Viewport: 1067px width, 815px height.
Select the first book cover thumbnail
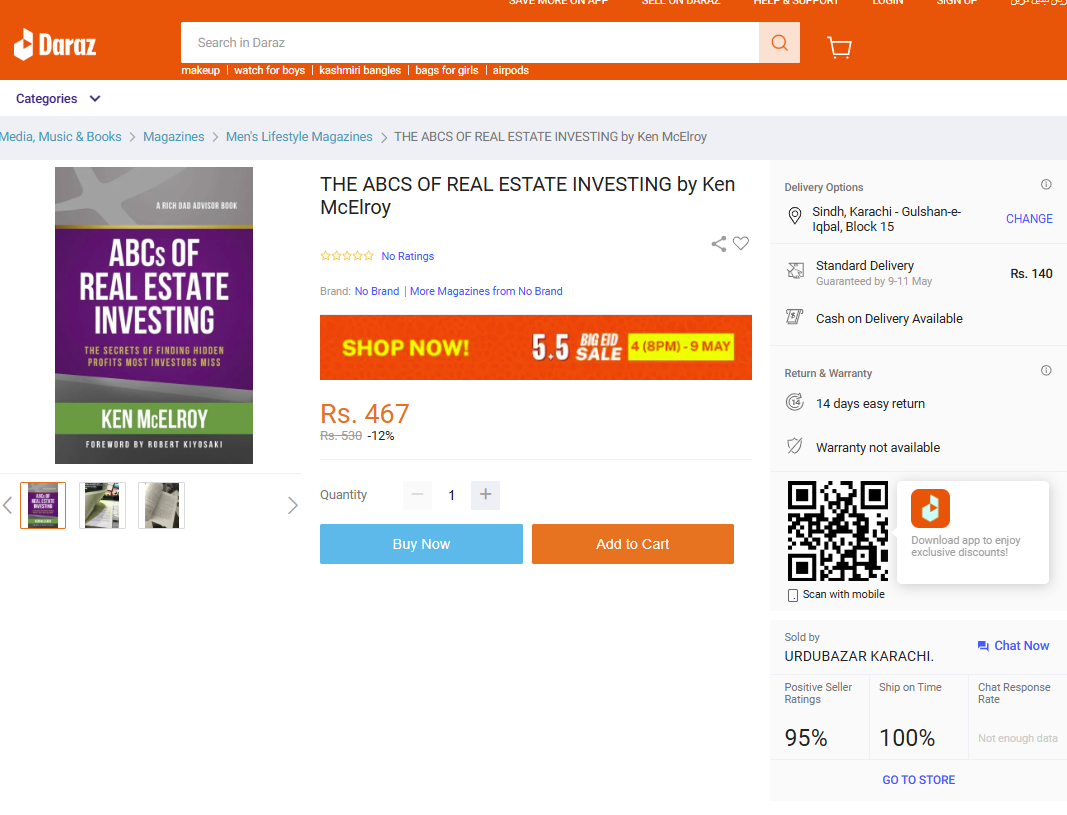43,505
